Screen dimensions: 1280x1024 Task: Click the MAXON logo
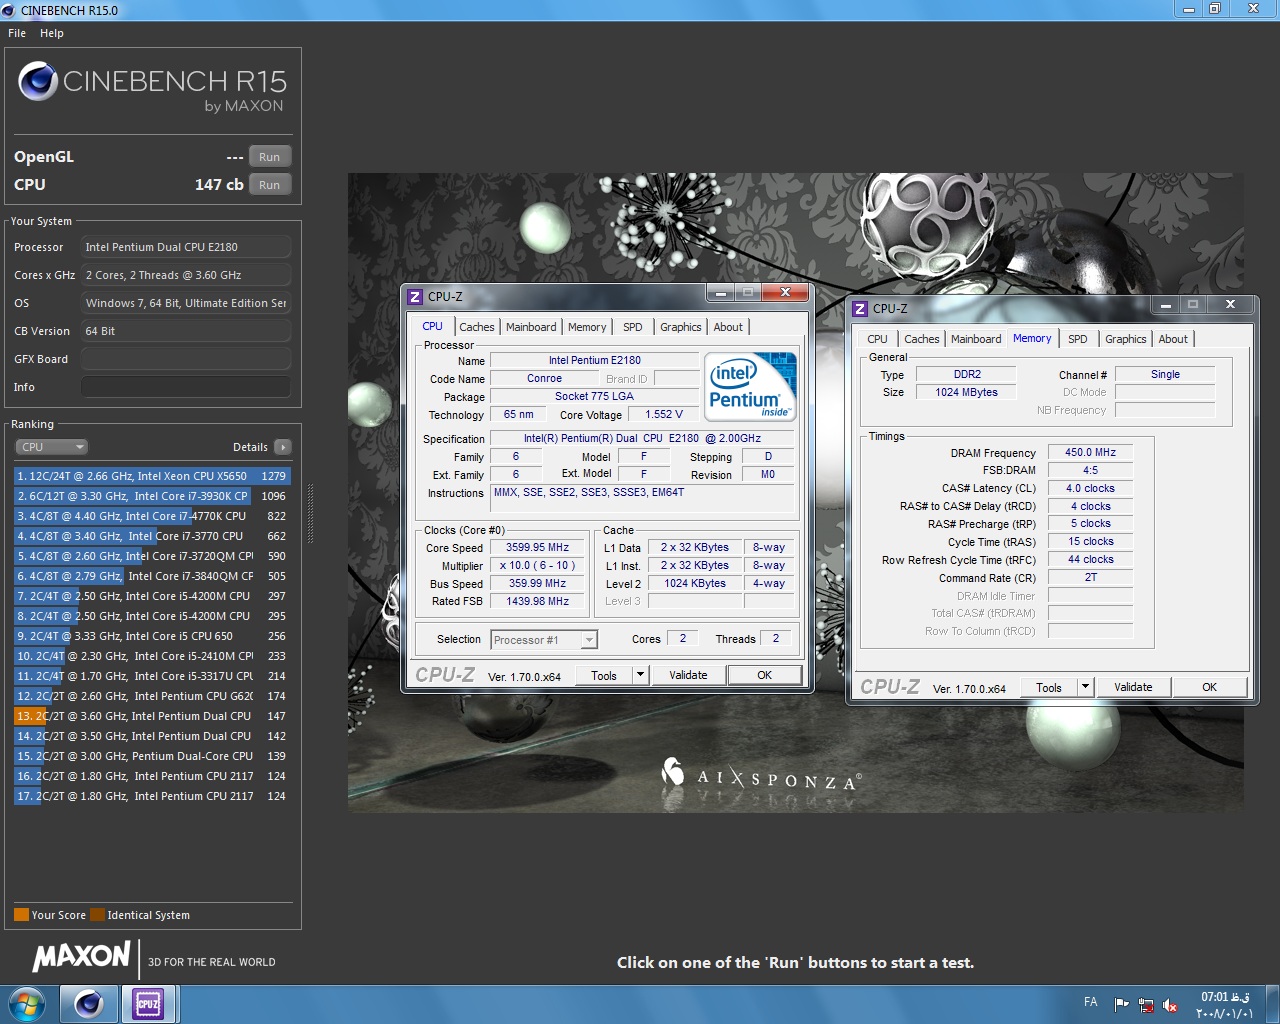(81, 956)
